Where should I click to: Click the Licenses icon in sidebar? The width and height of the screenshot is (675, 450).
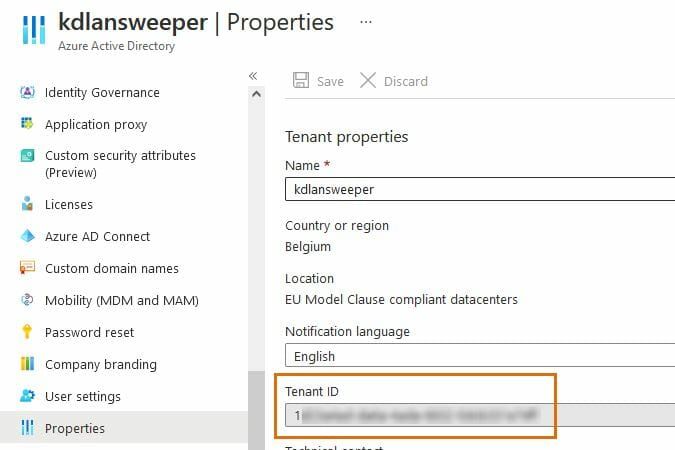27,204
